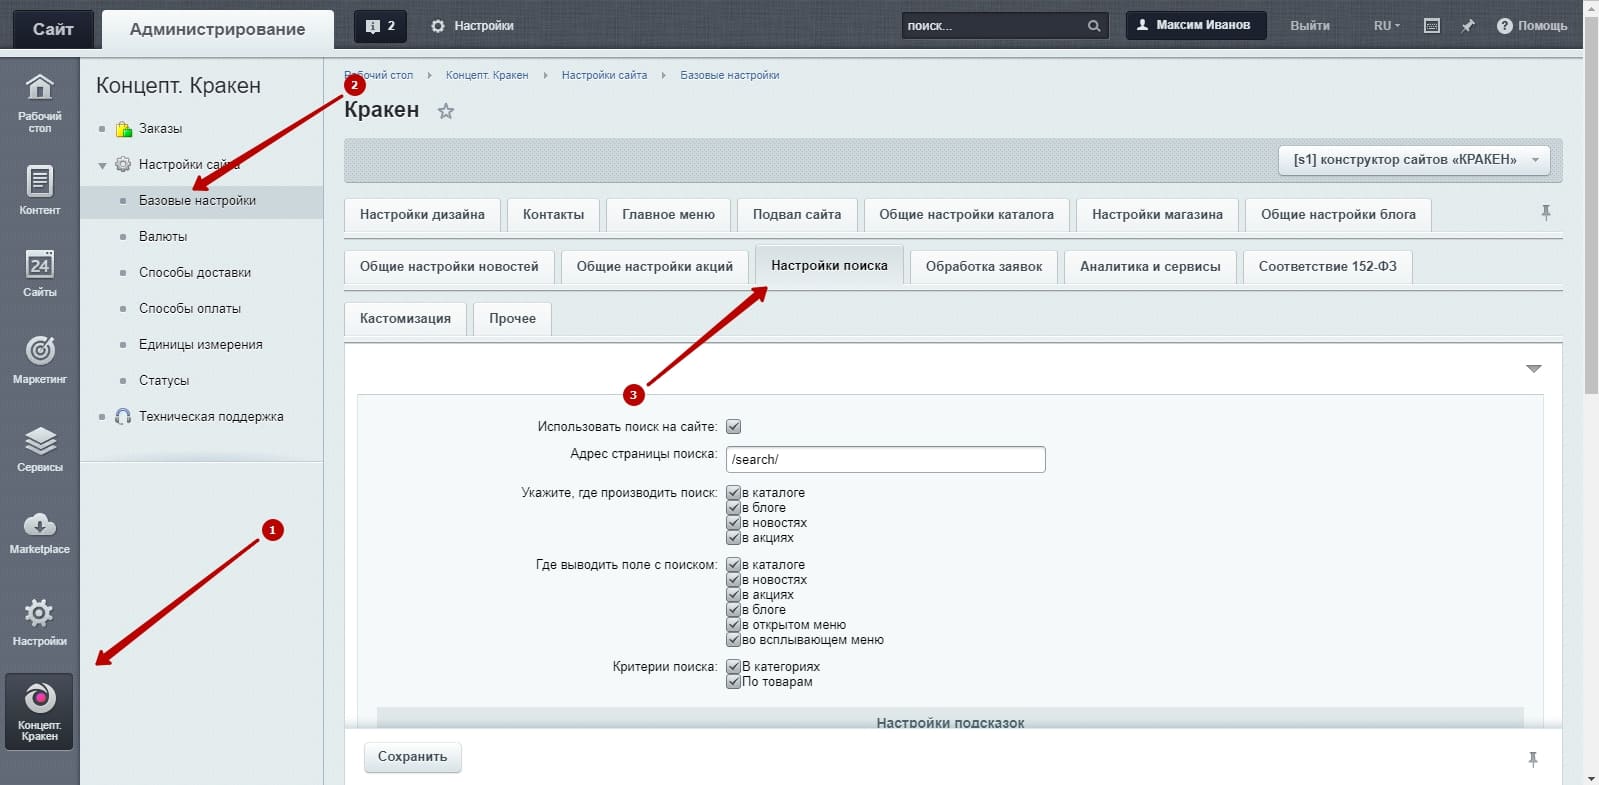
Task: Switch to the Администрирование top tab
Action: (217, 29)
